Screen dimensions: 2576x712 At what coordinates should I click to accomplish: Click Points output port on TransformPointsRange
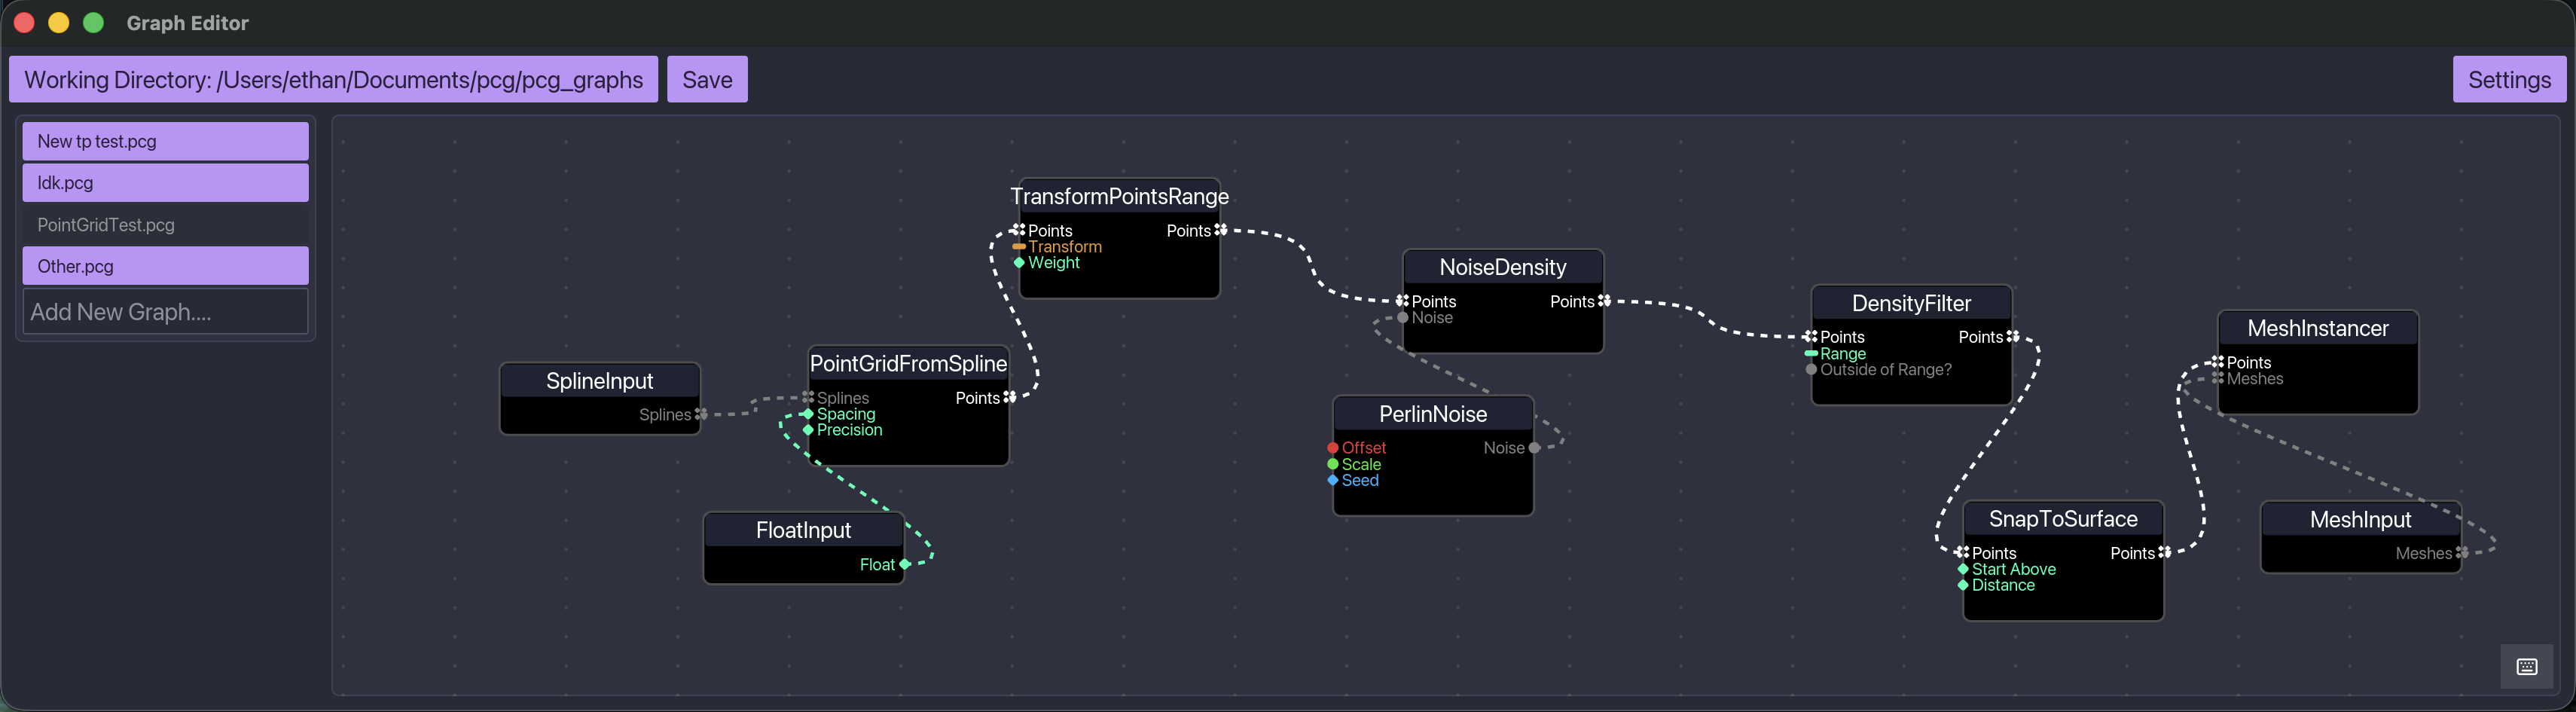click(1221, 230)
